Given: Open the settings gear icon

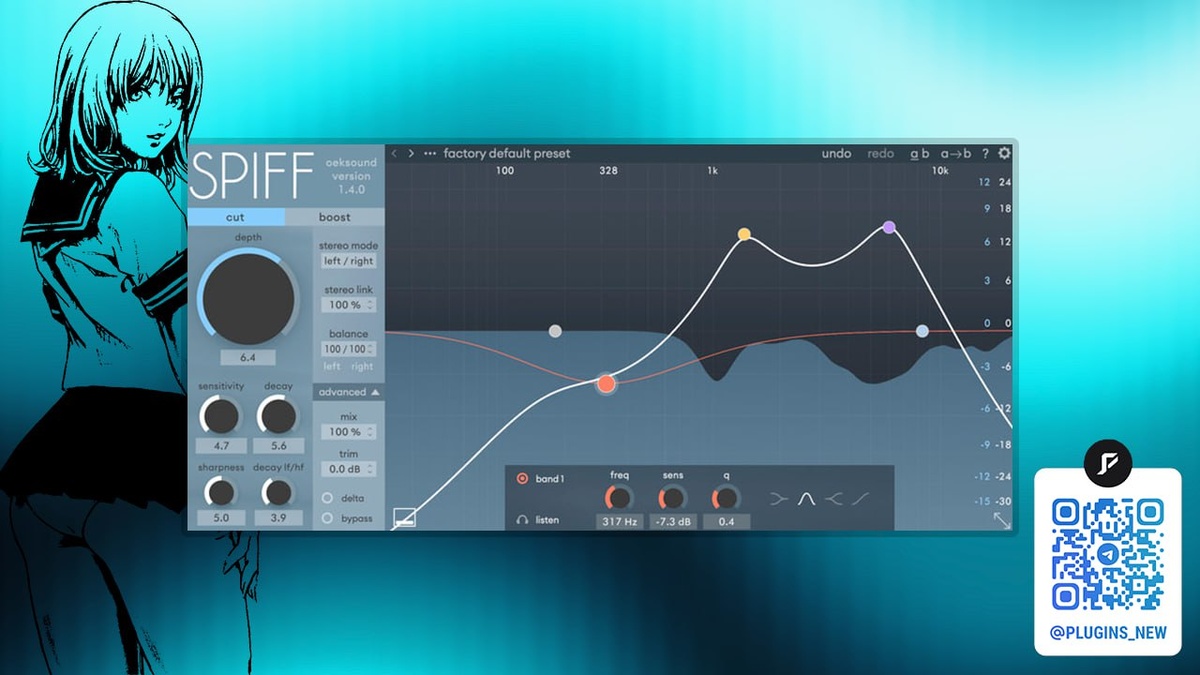Looking at the screenshot, I should pyautogui.click(x=1005, y=154).
